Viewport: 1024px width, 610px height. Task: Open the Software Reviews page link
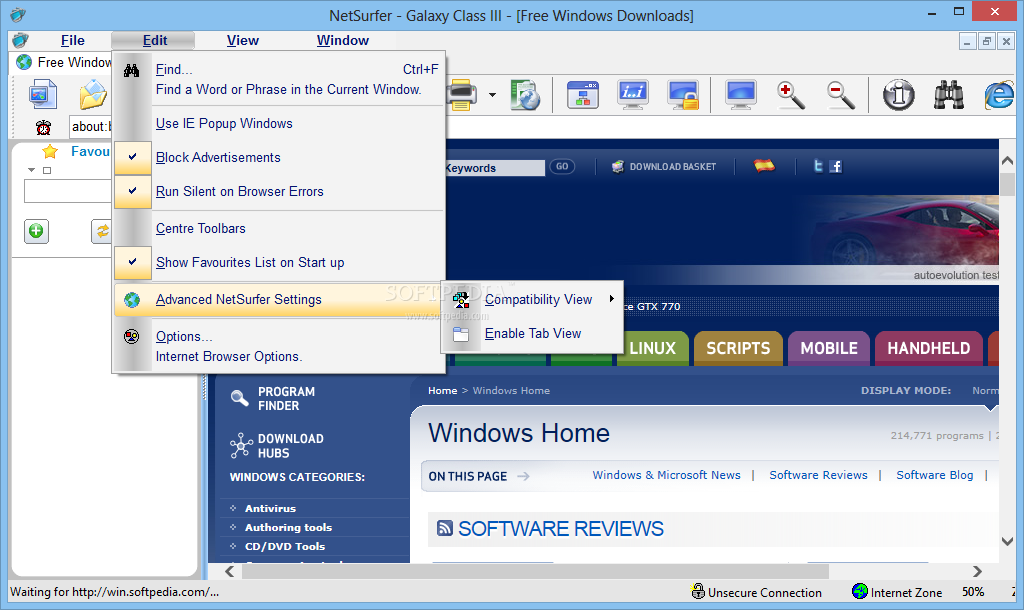click(818, 475)
